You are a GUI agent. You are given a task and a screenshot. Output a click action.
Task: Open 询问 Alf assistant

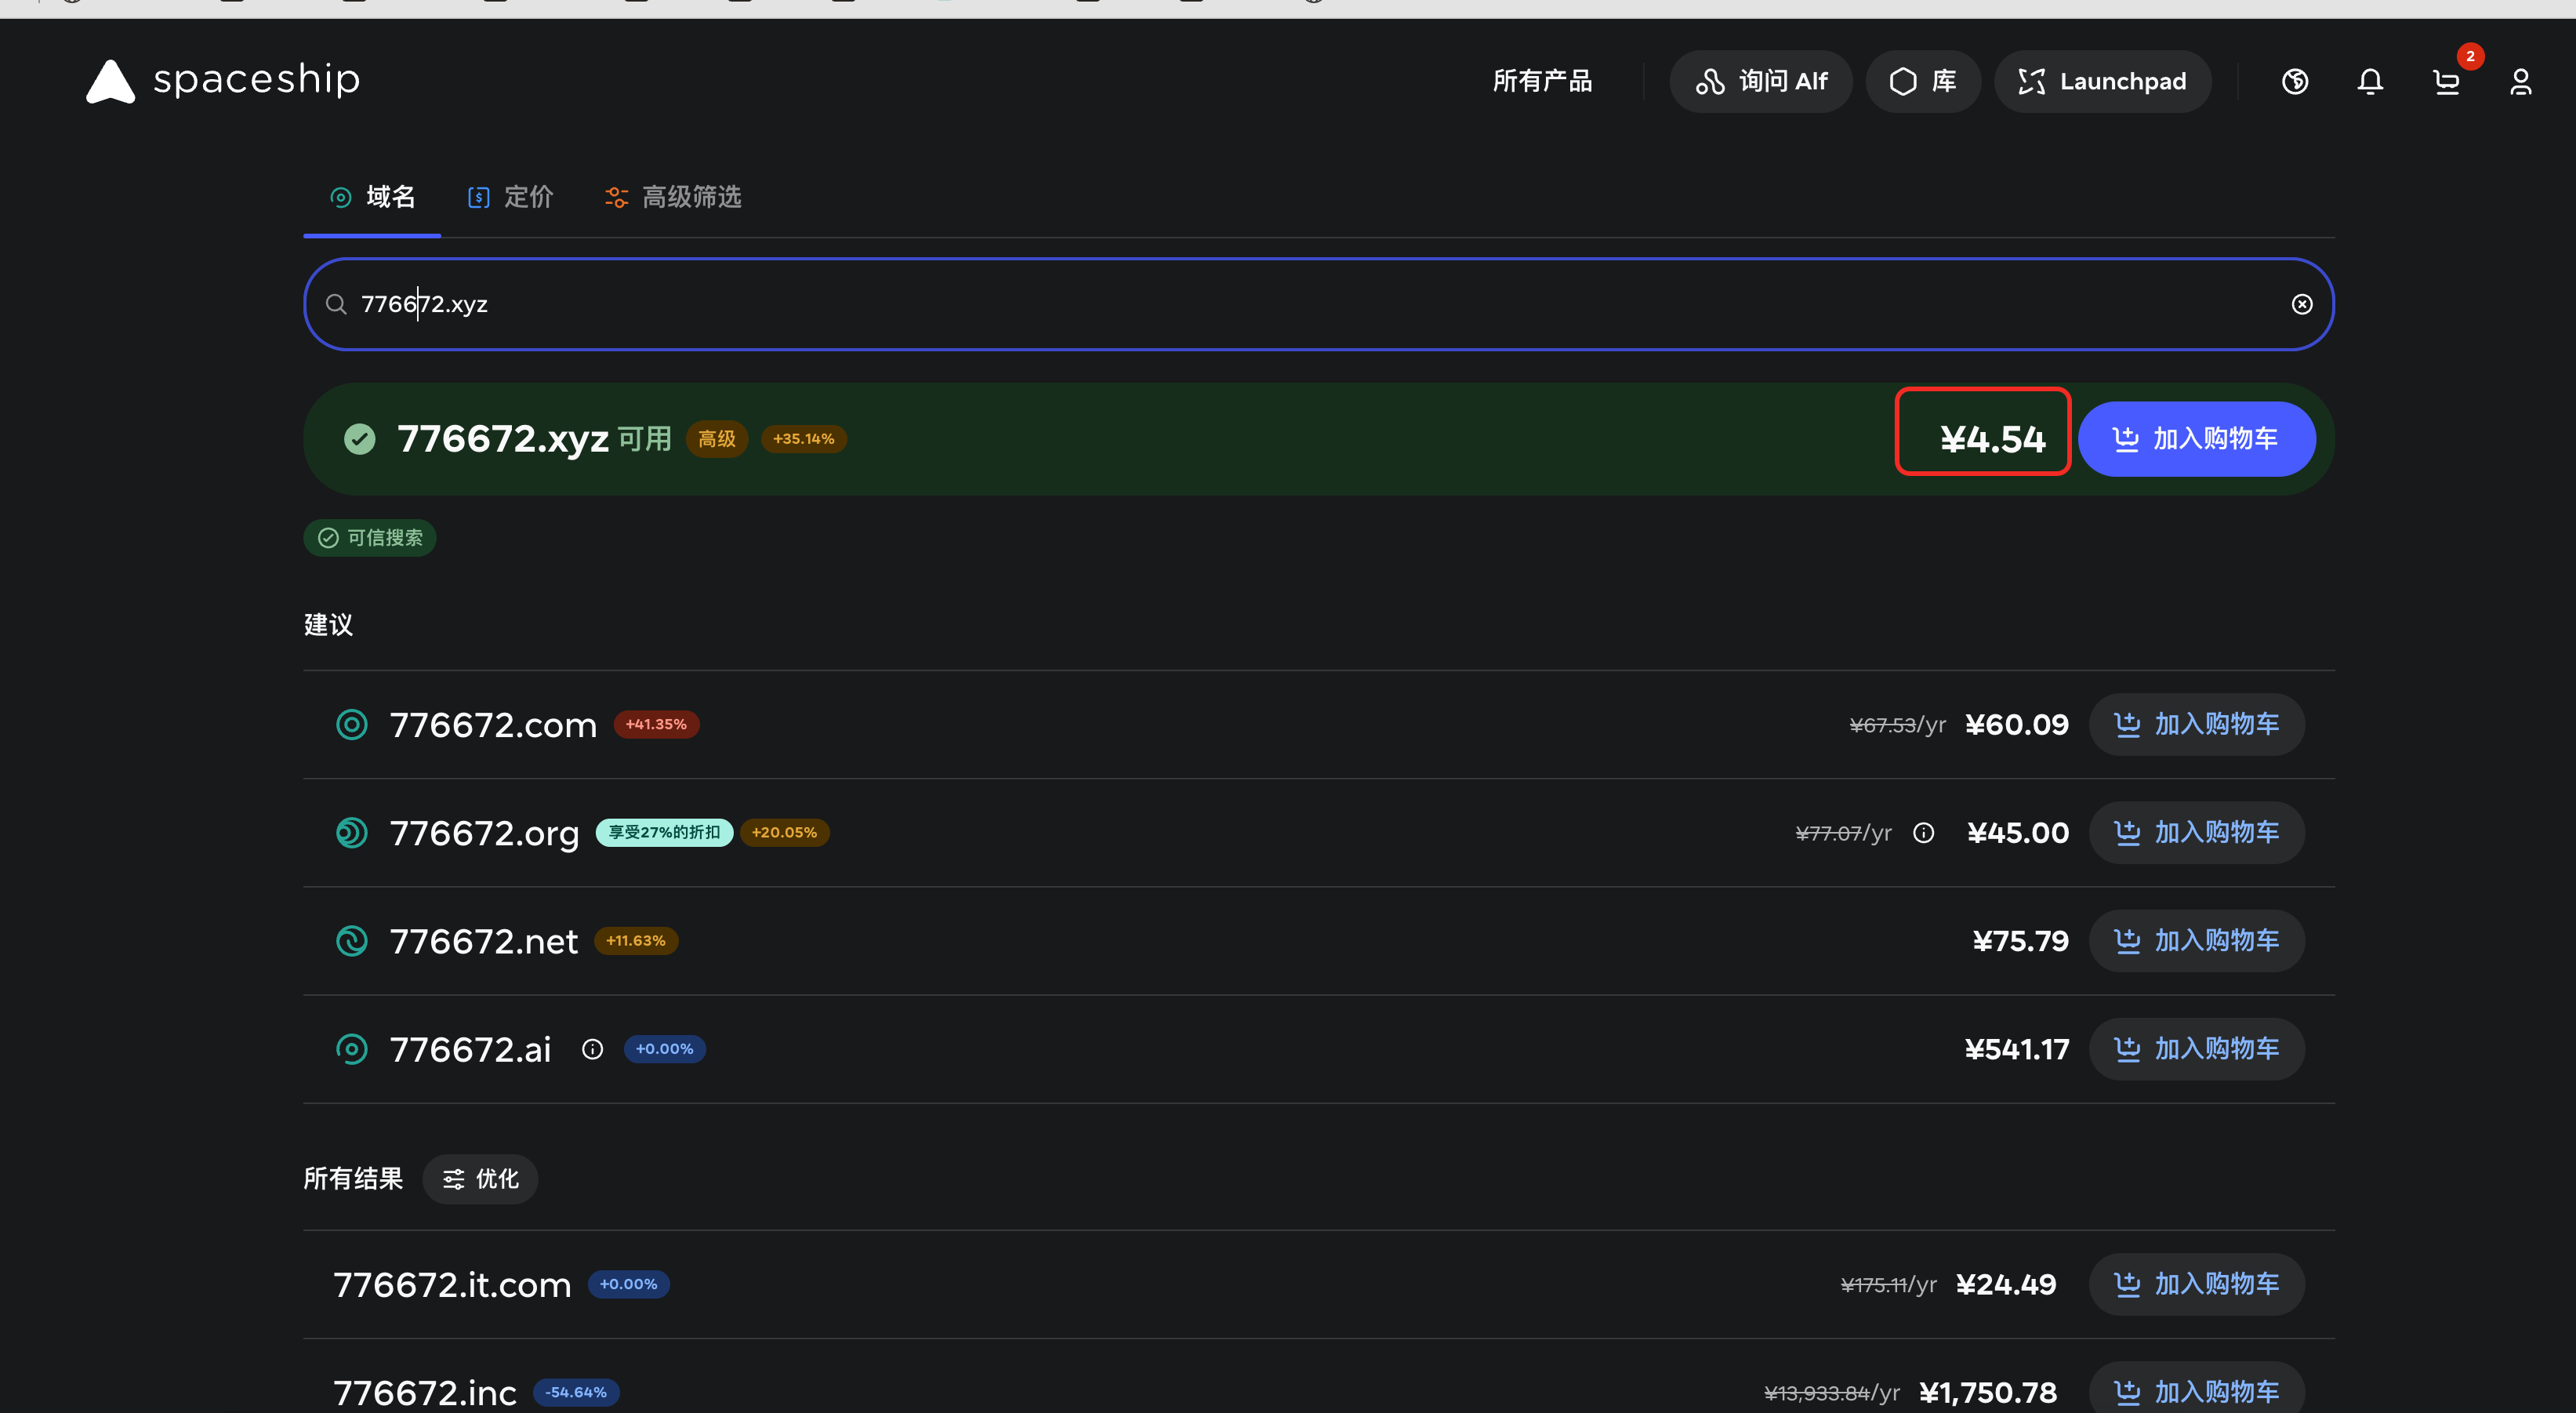point(1761,81)
